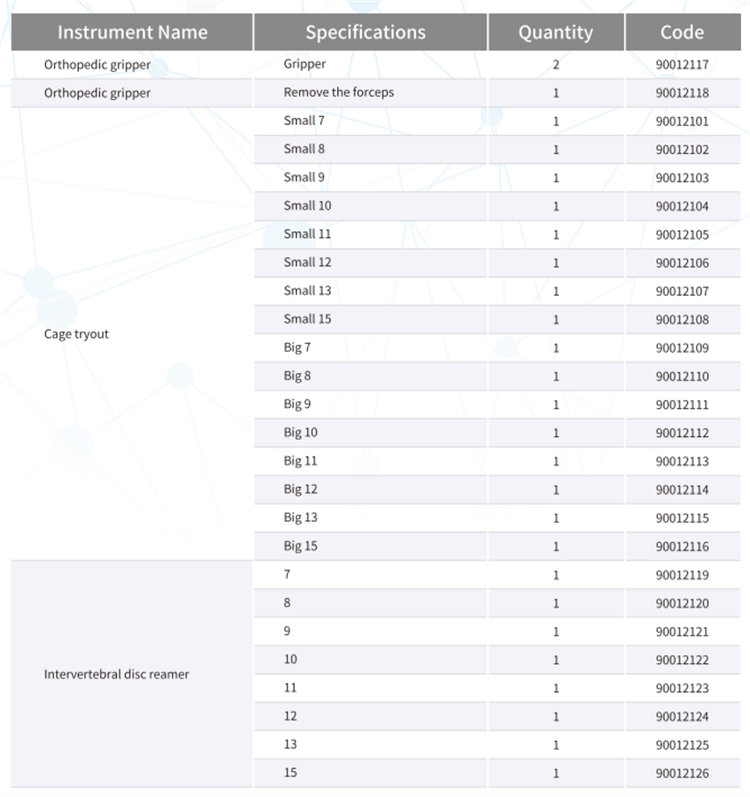
Task: Select code 90012113
Action: pos(682,462)
